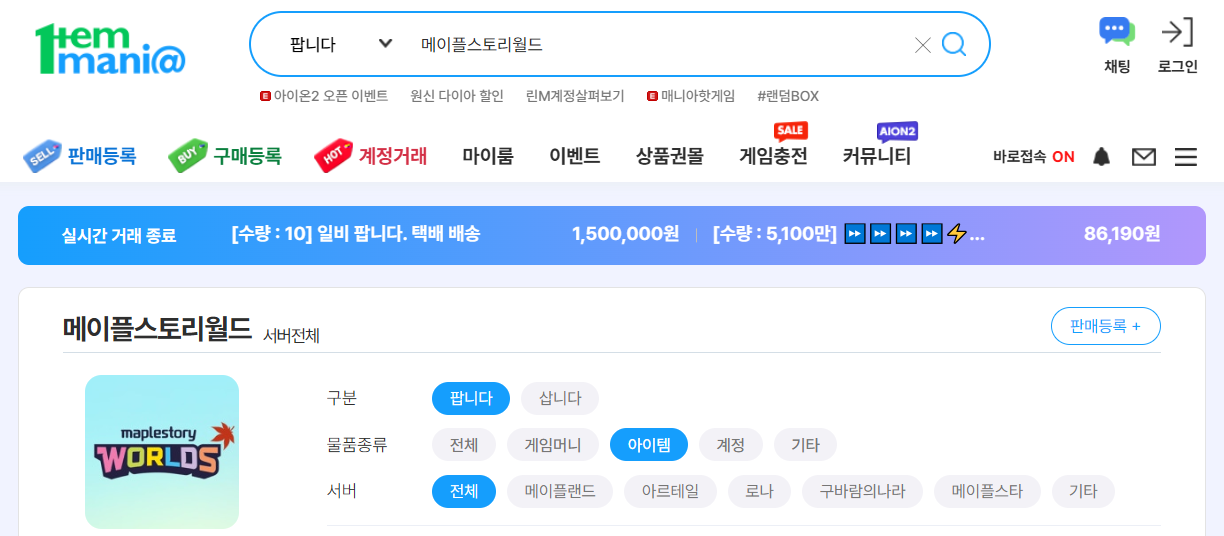The image size is (1224, 536).
Task: Click 서버전체 text beside heading
Action: pyautogui.click(x=292, y=335)
